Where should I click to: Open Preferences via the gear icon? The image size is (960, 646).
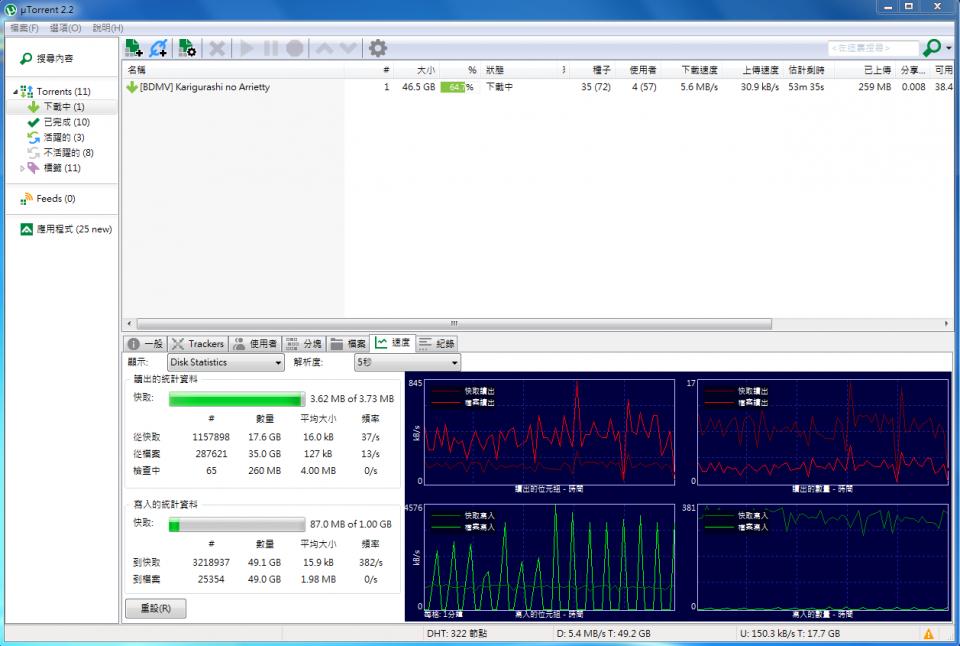[x=377, y=48]
